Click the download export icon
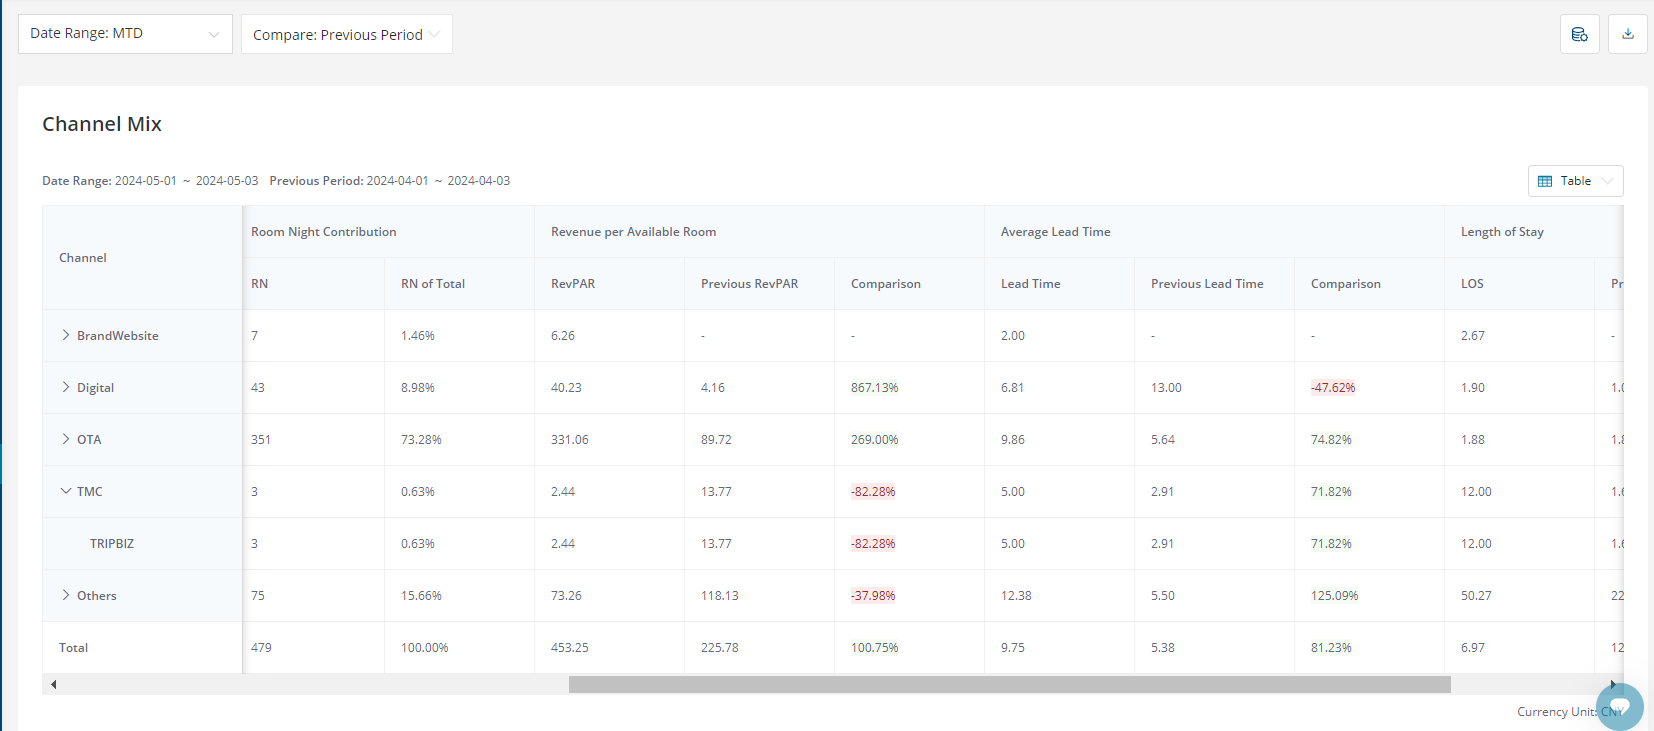 tap(1628, 34)
